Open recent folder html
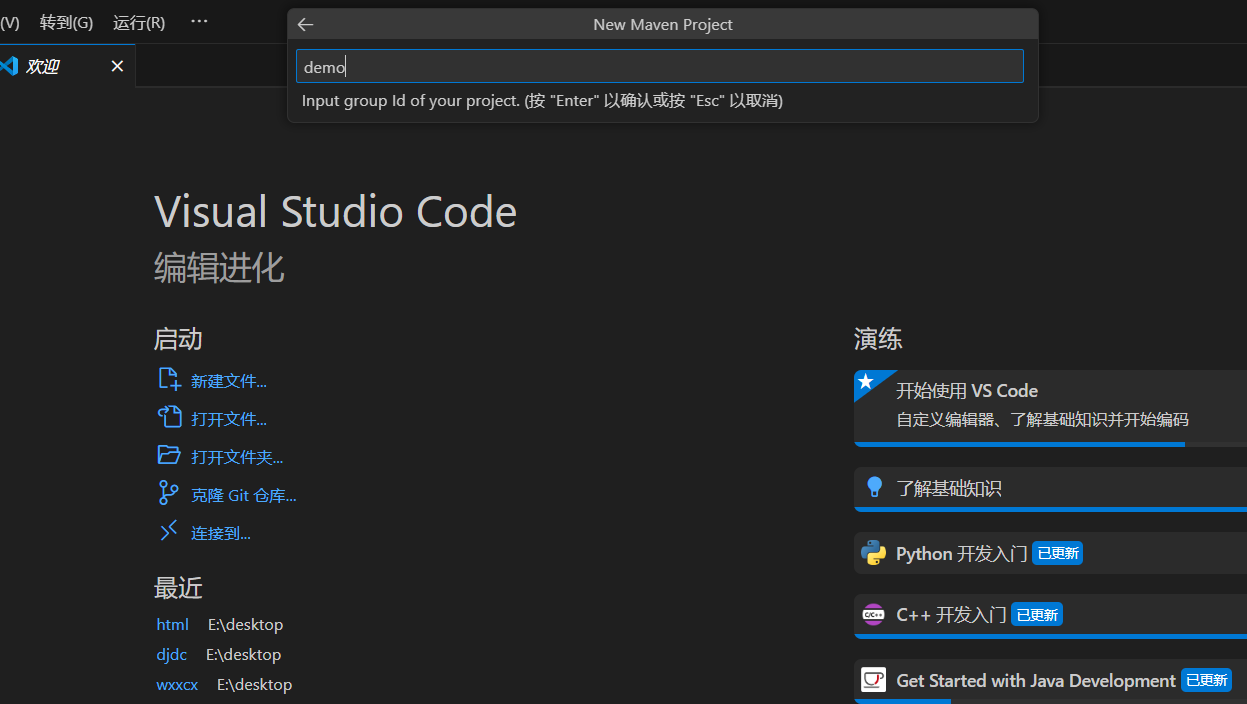Image resolution: width=1247 pixels, height=704 pixels. 172,624
